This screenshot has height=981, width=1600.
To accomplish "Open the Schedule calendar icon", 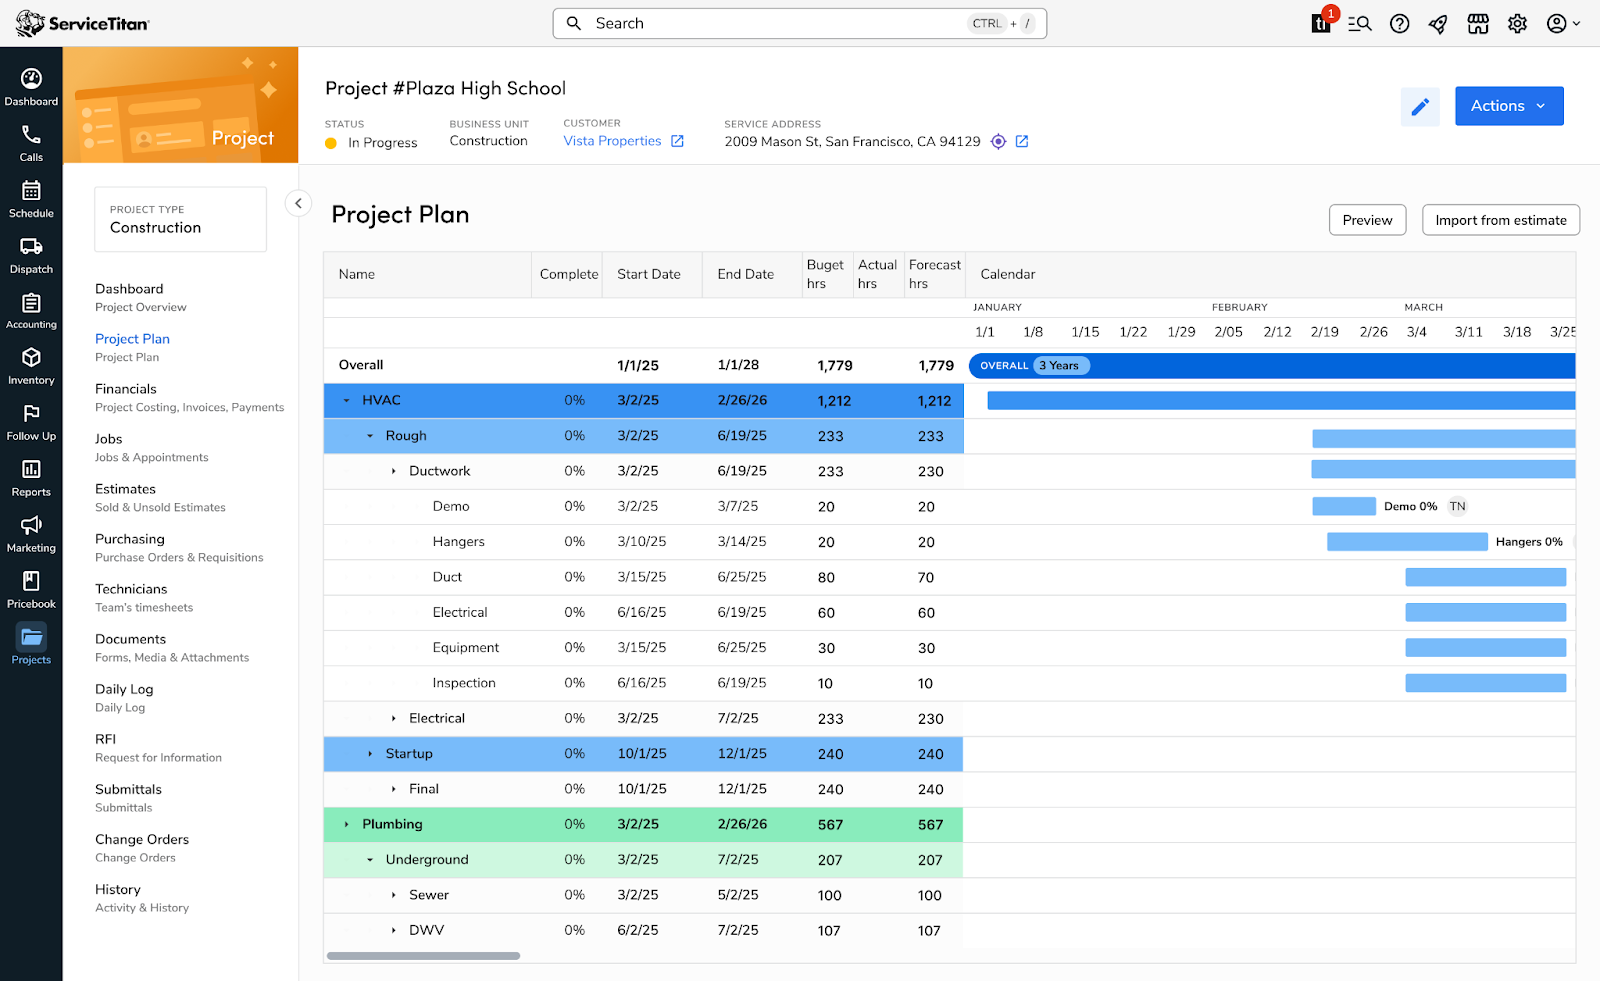I will coord(31,191).
